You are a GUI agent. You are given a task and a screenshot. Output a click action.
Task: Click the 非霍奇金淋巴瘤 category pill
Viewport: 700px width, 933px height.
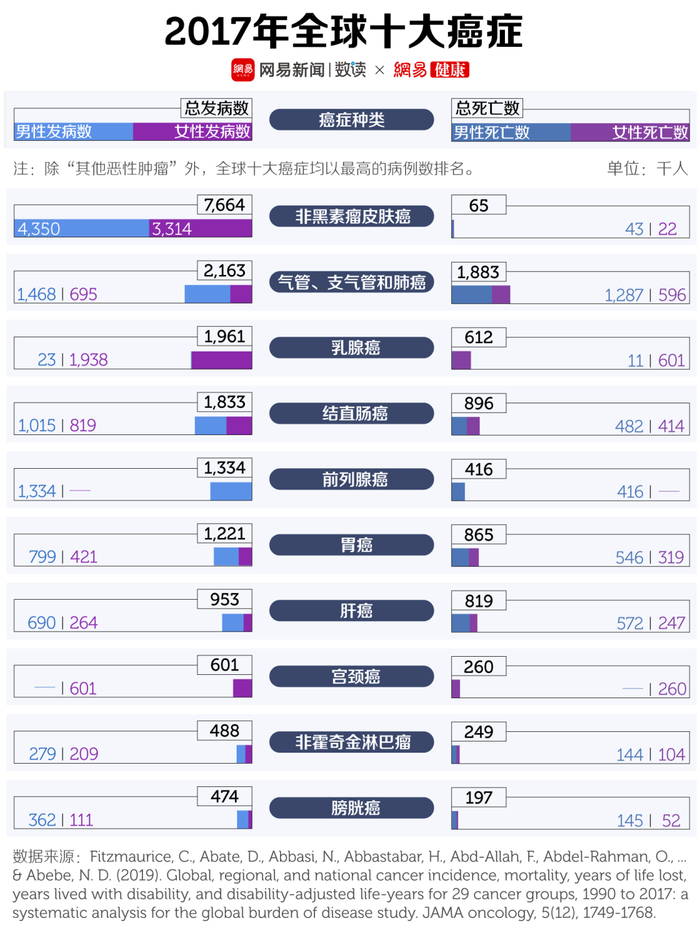(352, 743)
